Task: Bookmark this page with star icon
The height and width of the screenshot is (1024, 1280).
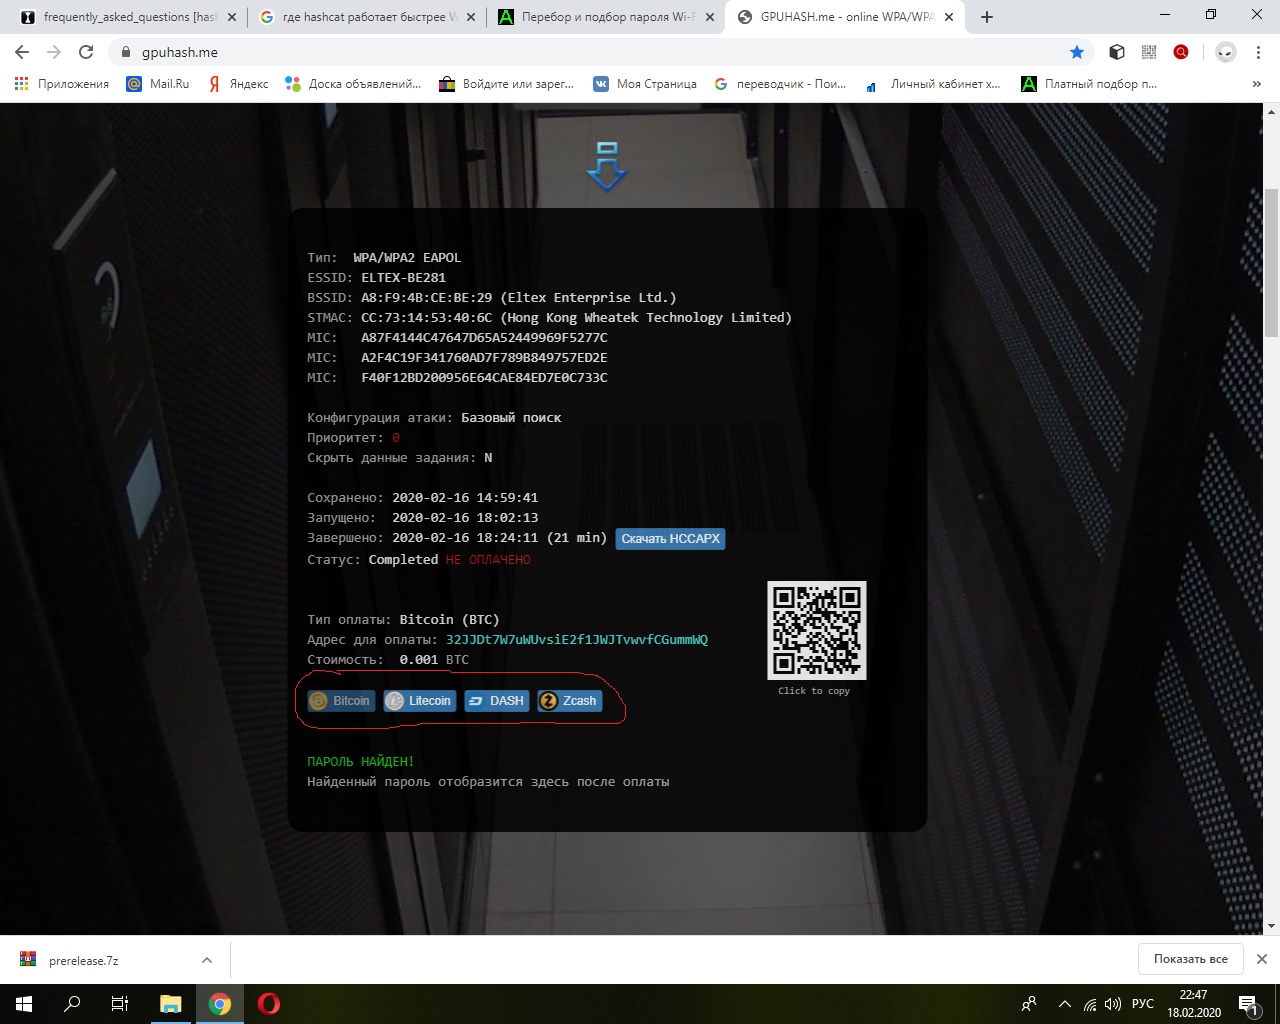Action: click(1077, 52)
